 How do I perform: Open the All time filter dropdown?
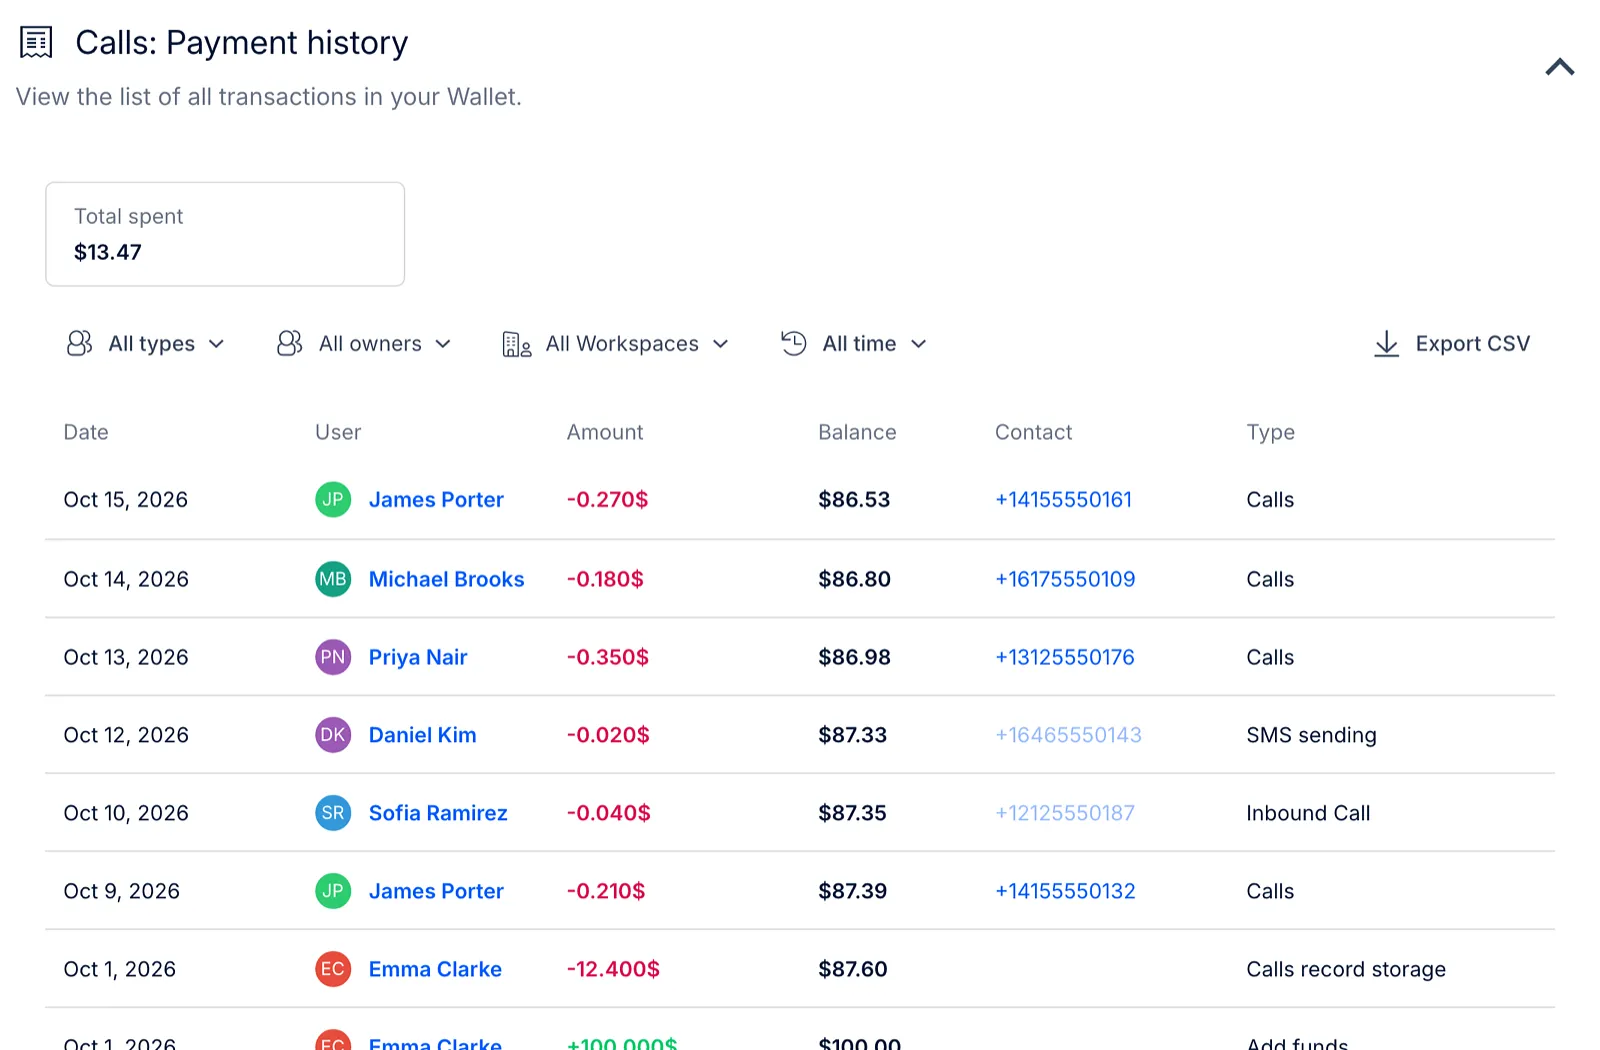[854, 344]
